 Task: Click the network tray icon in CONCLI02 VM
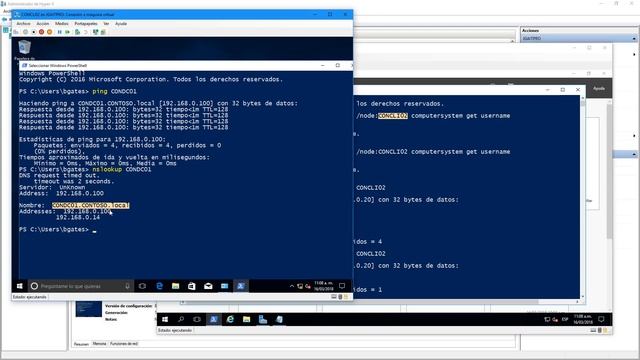pos(300,286)
